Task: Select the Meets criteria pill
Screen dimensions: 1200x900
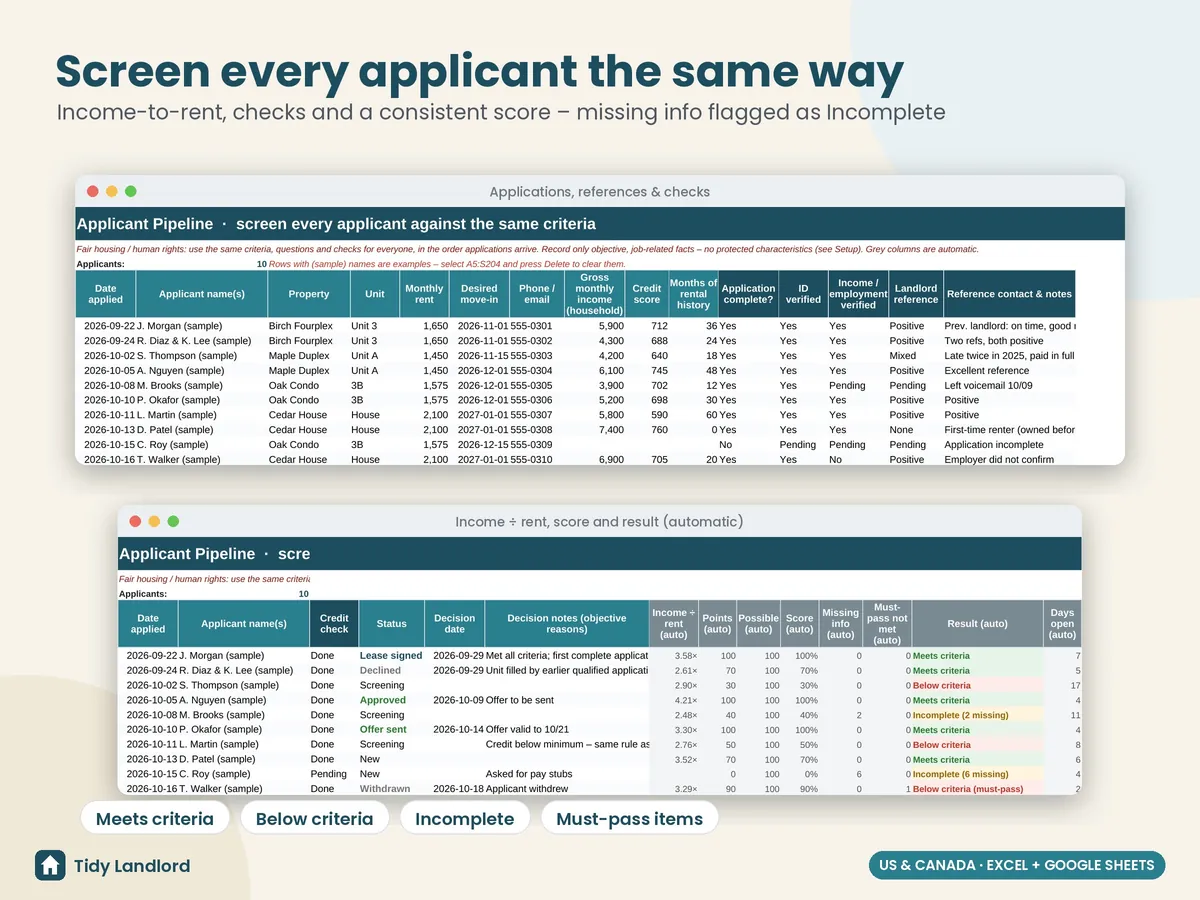Action: pyautogui.click(x=155, y=819)
